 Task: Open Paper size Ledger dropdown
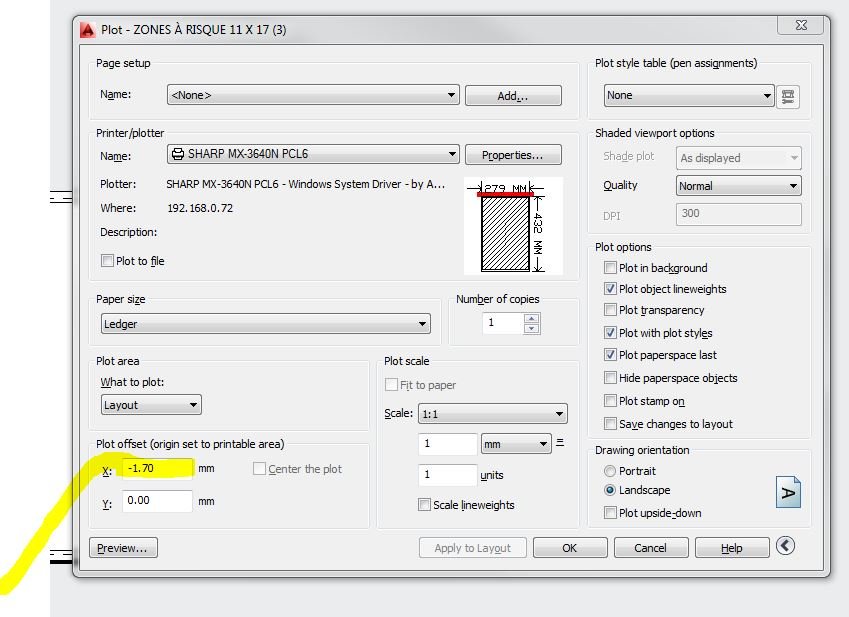coord(266,324)
